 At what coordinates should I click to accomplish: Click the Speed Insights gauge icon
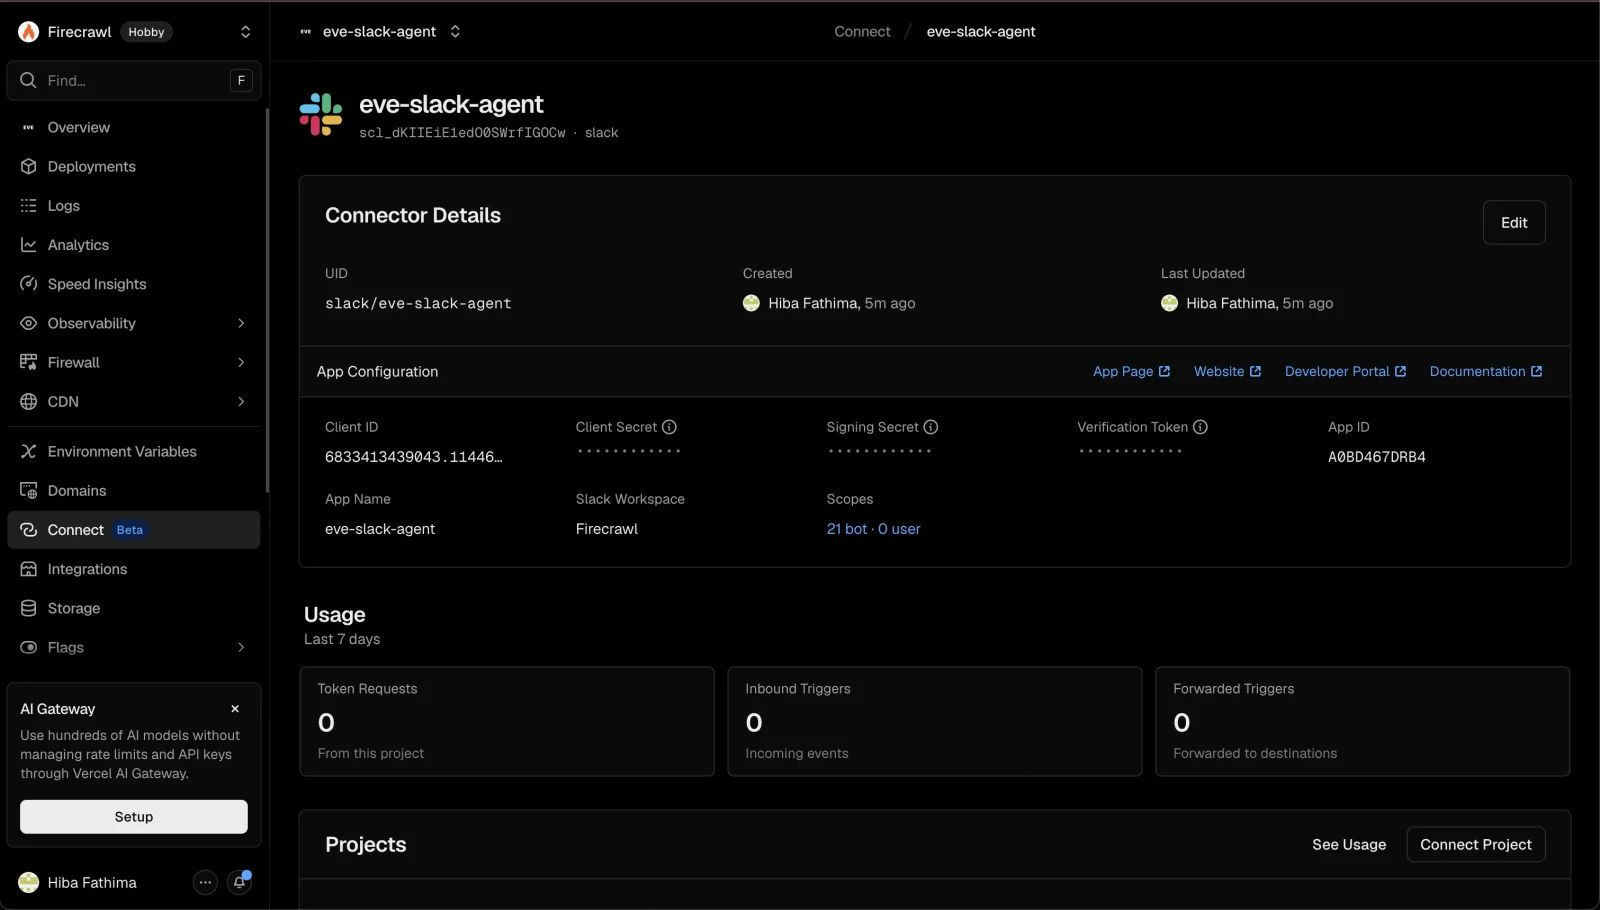click(x=28, y=284)
